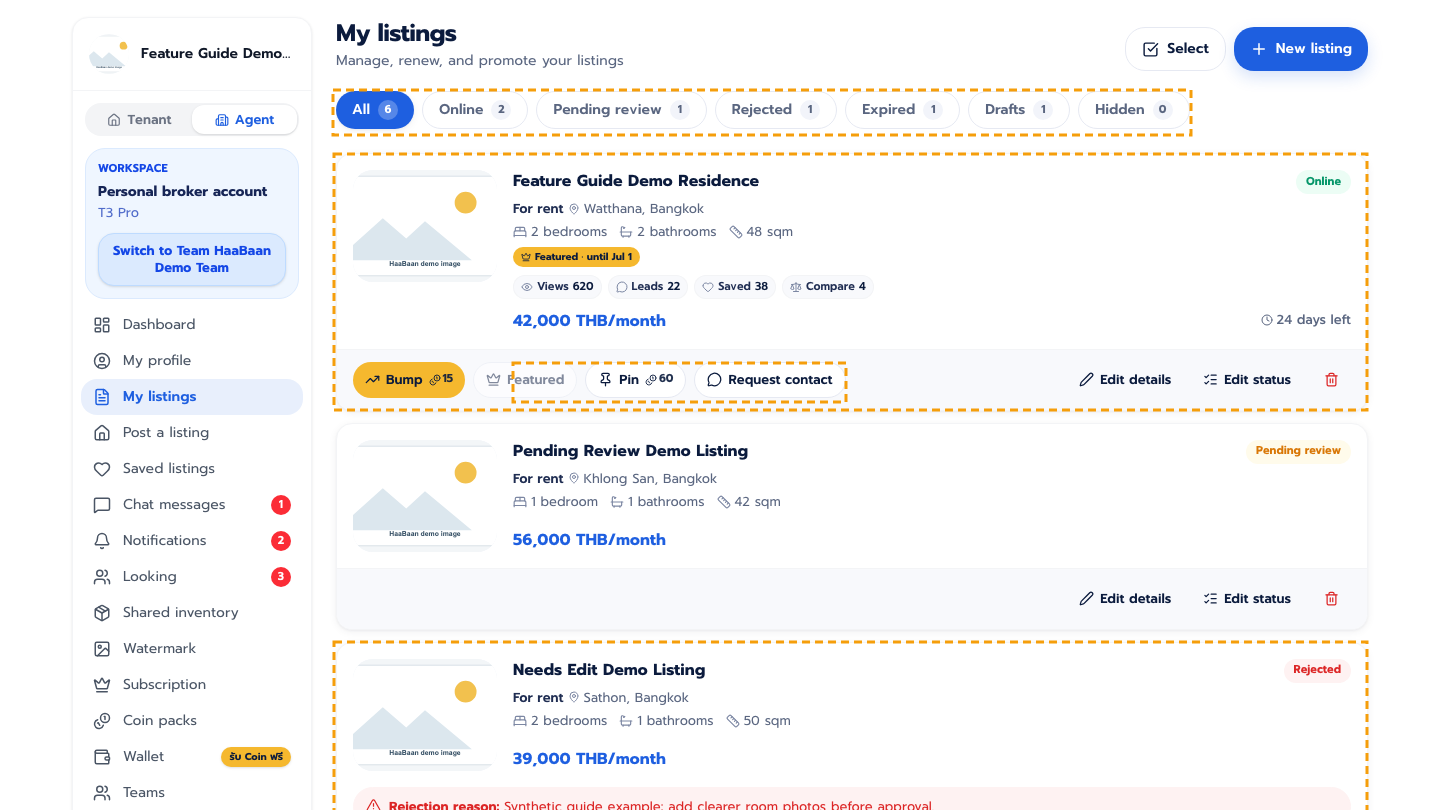The height and width of the screenshot is (810, 1440).
Task: Open Post a listing page
Action: [x=192, y=433]
